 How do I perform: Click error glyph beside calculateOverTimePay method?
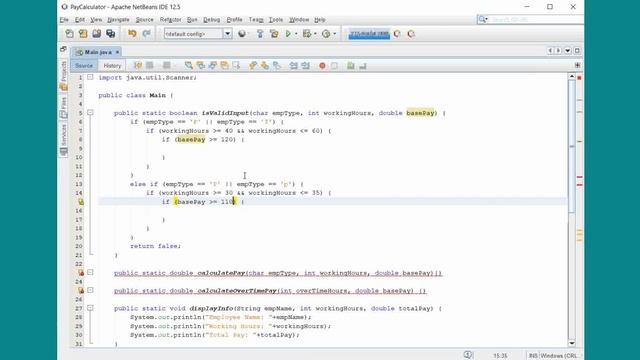pyautogui.click(x=81, y=291)
